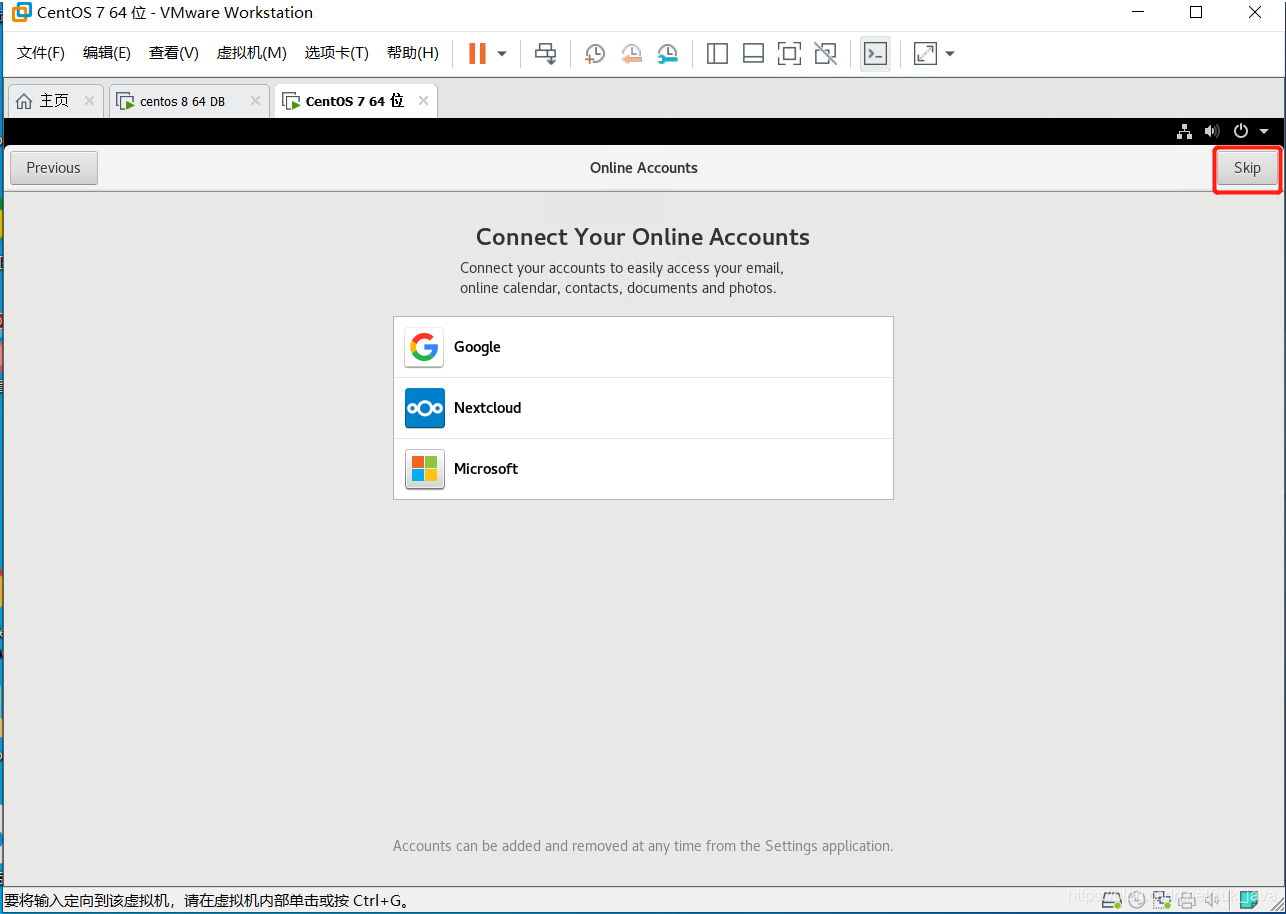Toggle the console view icon

click(x=875, y=53)
